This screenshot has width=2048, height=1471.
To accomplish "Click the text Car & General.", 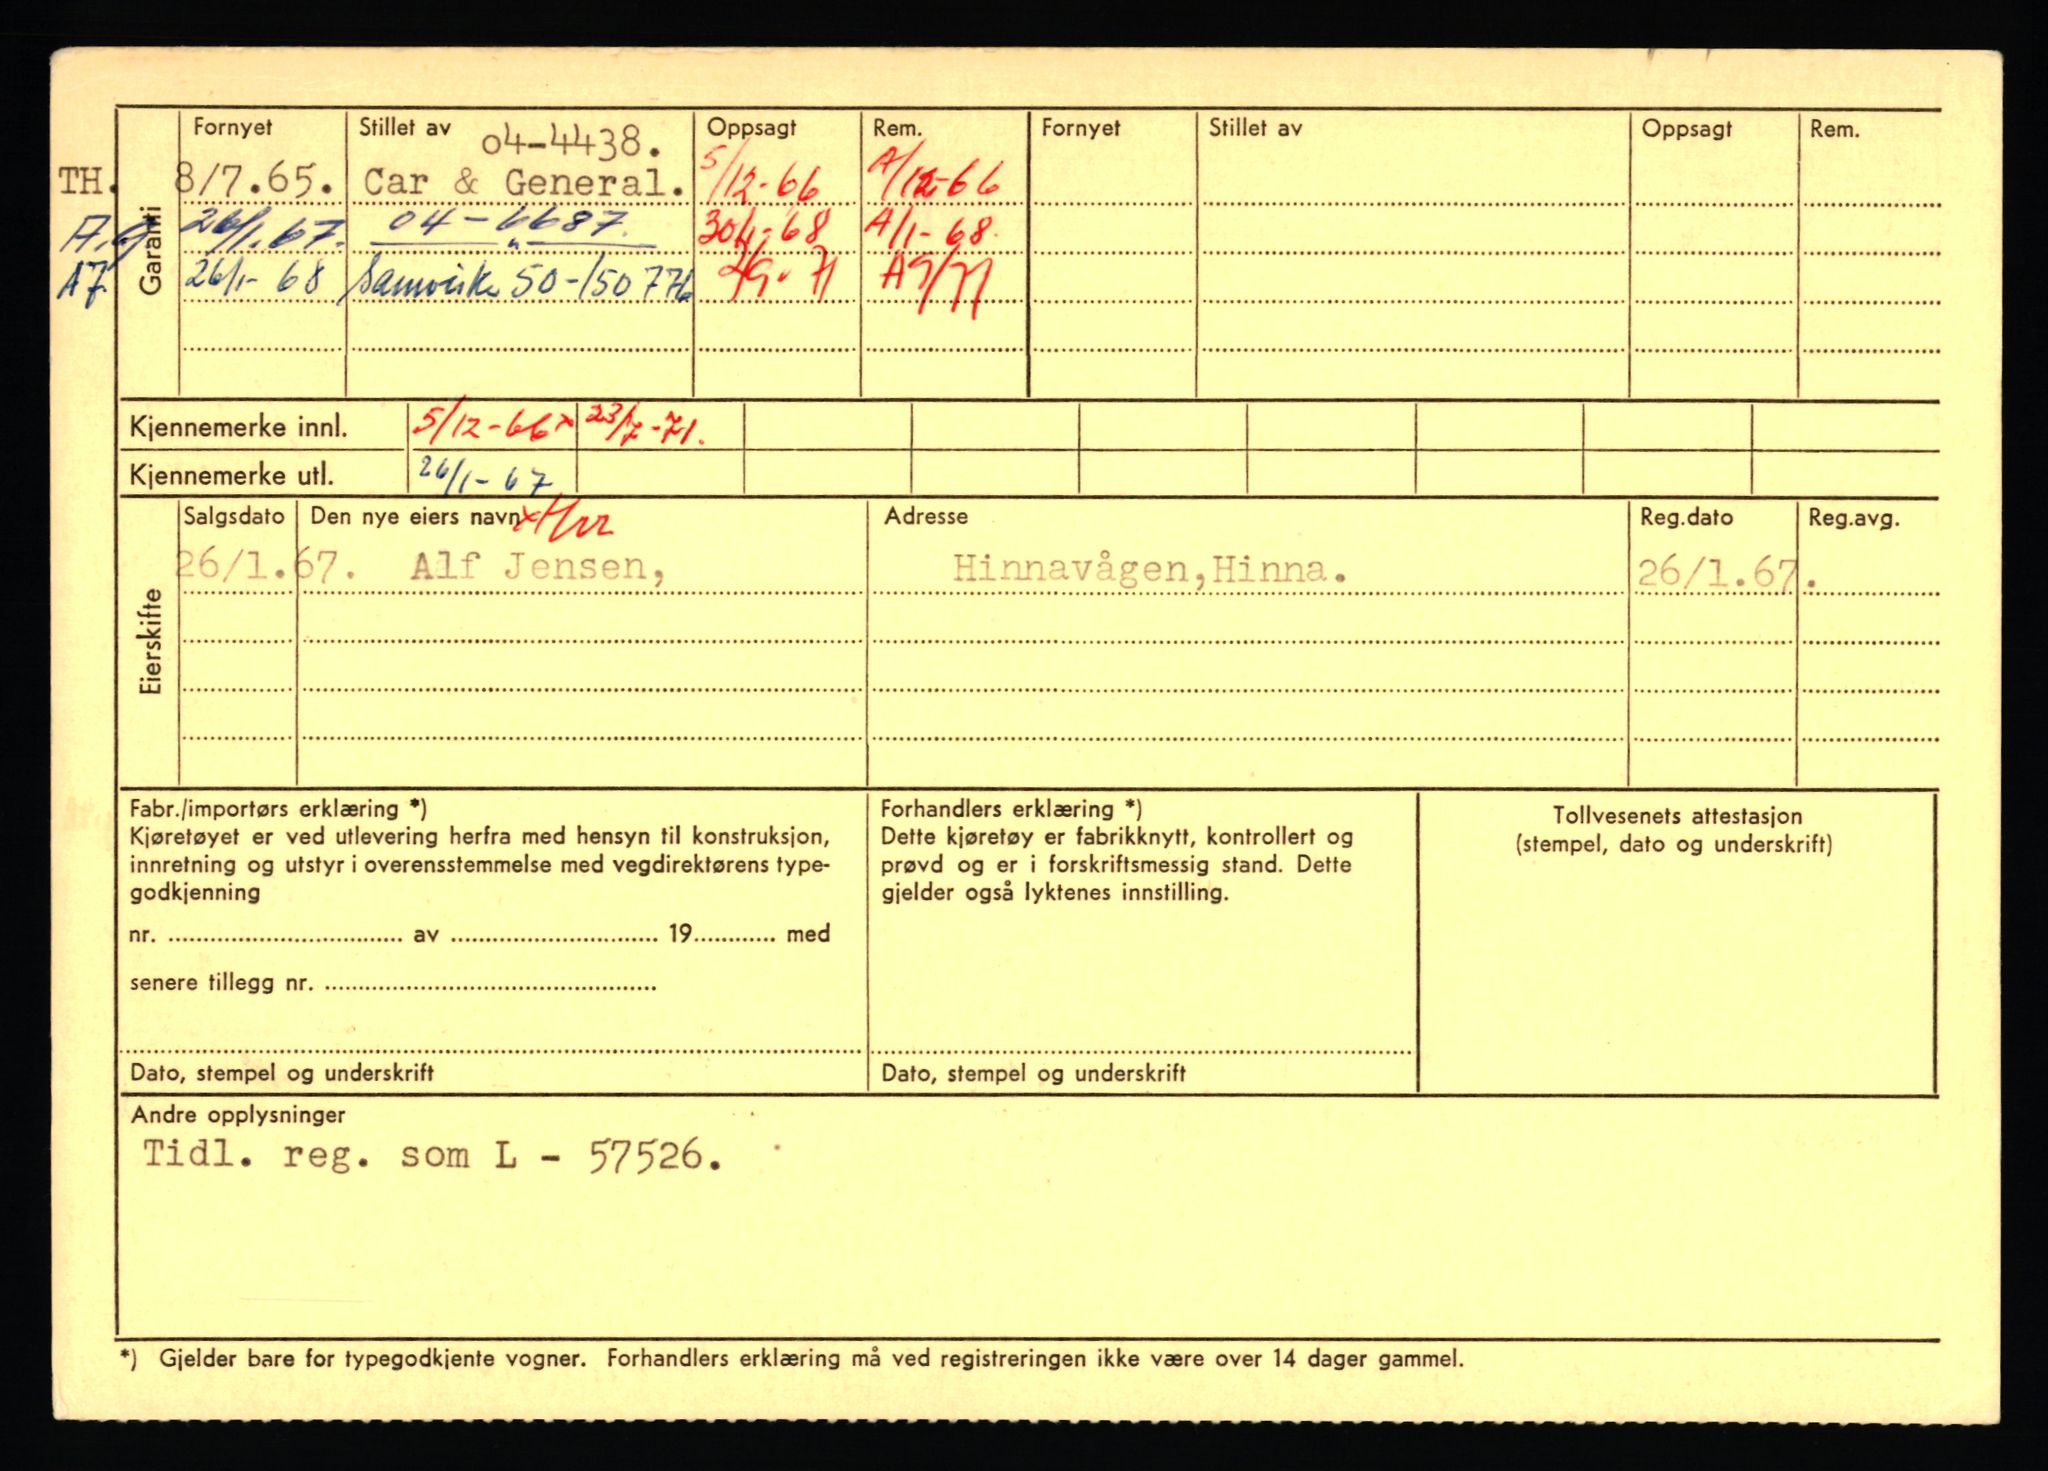I will click(x=525, y=182).
